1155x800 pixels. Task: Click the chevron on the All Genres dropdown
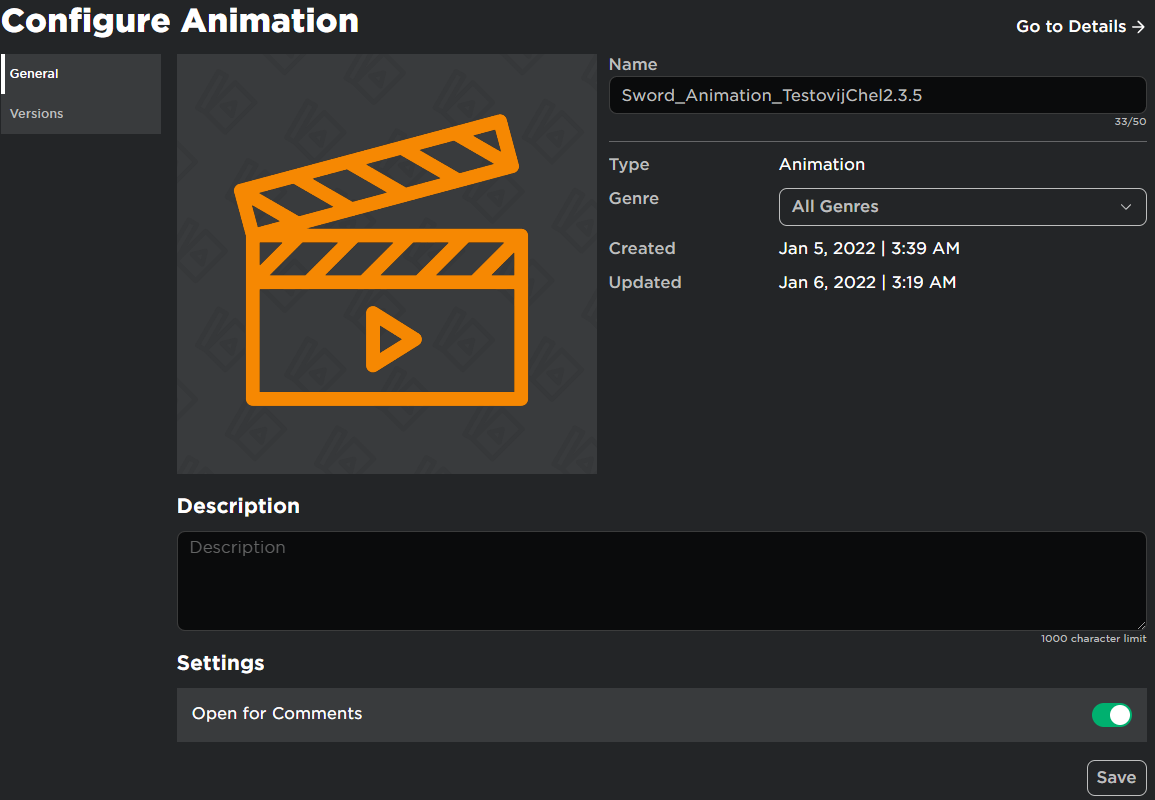pyautogui.click(x=1128, y=207)
